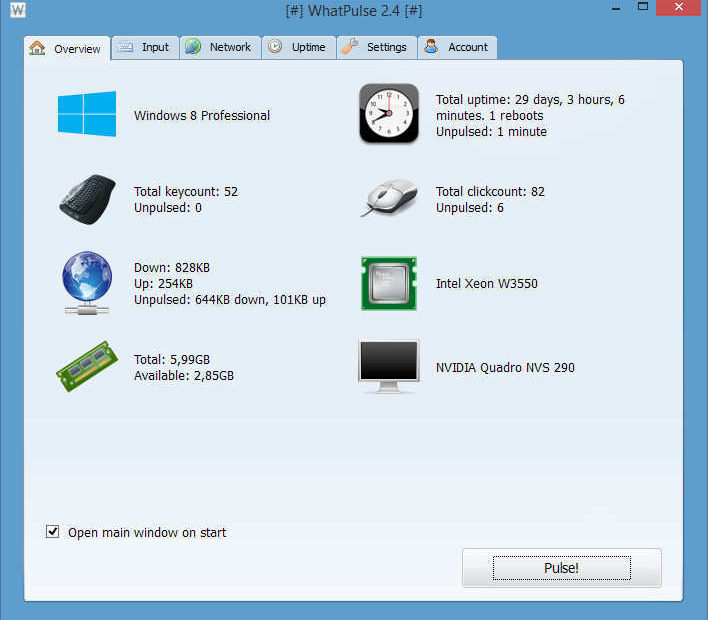Screen dimensions: 708x620
Task: Open the Network tab
Action: tap(220, 47)
